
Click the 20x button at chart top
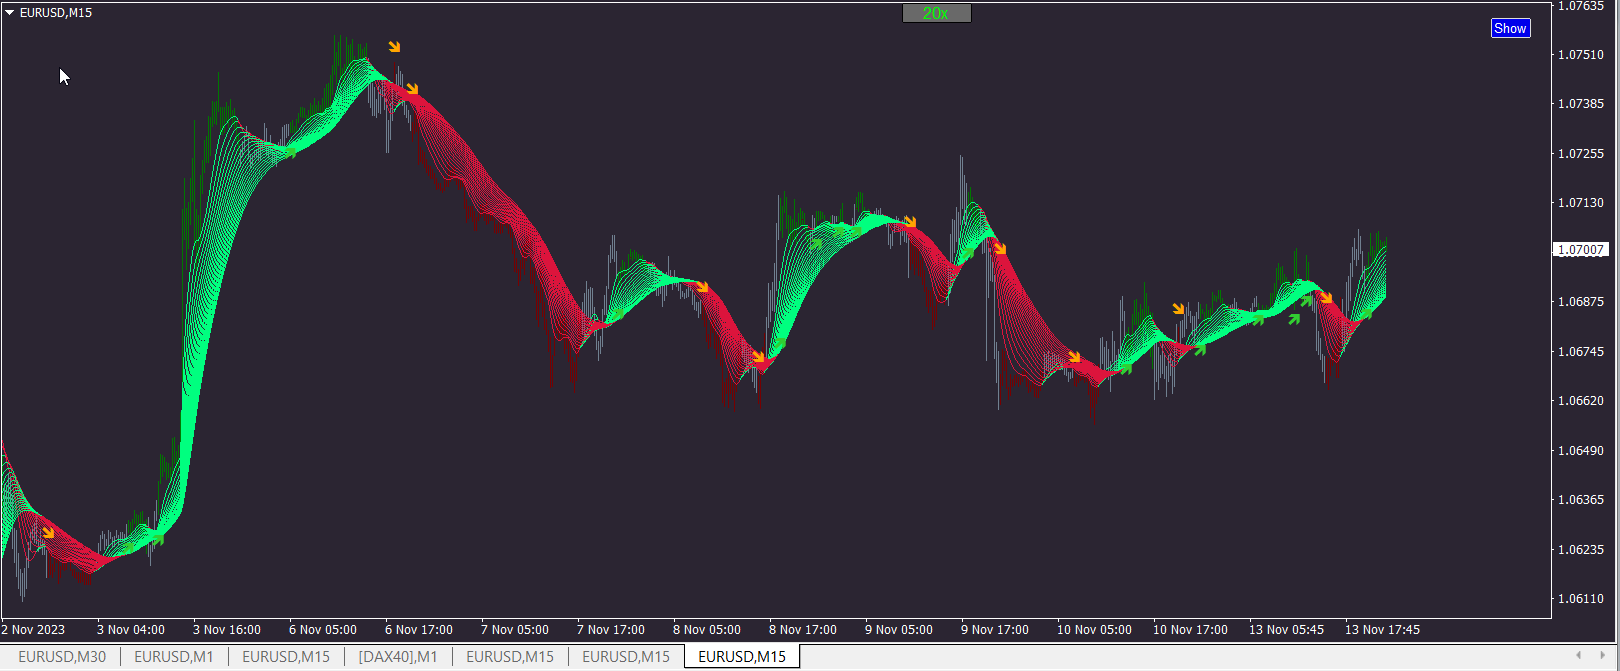point(936,13)
